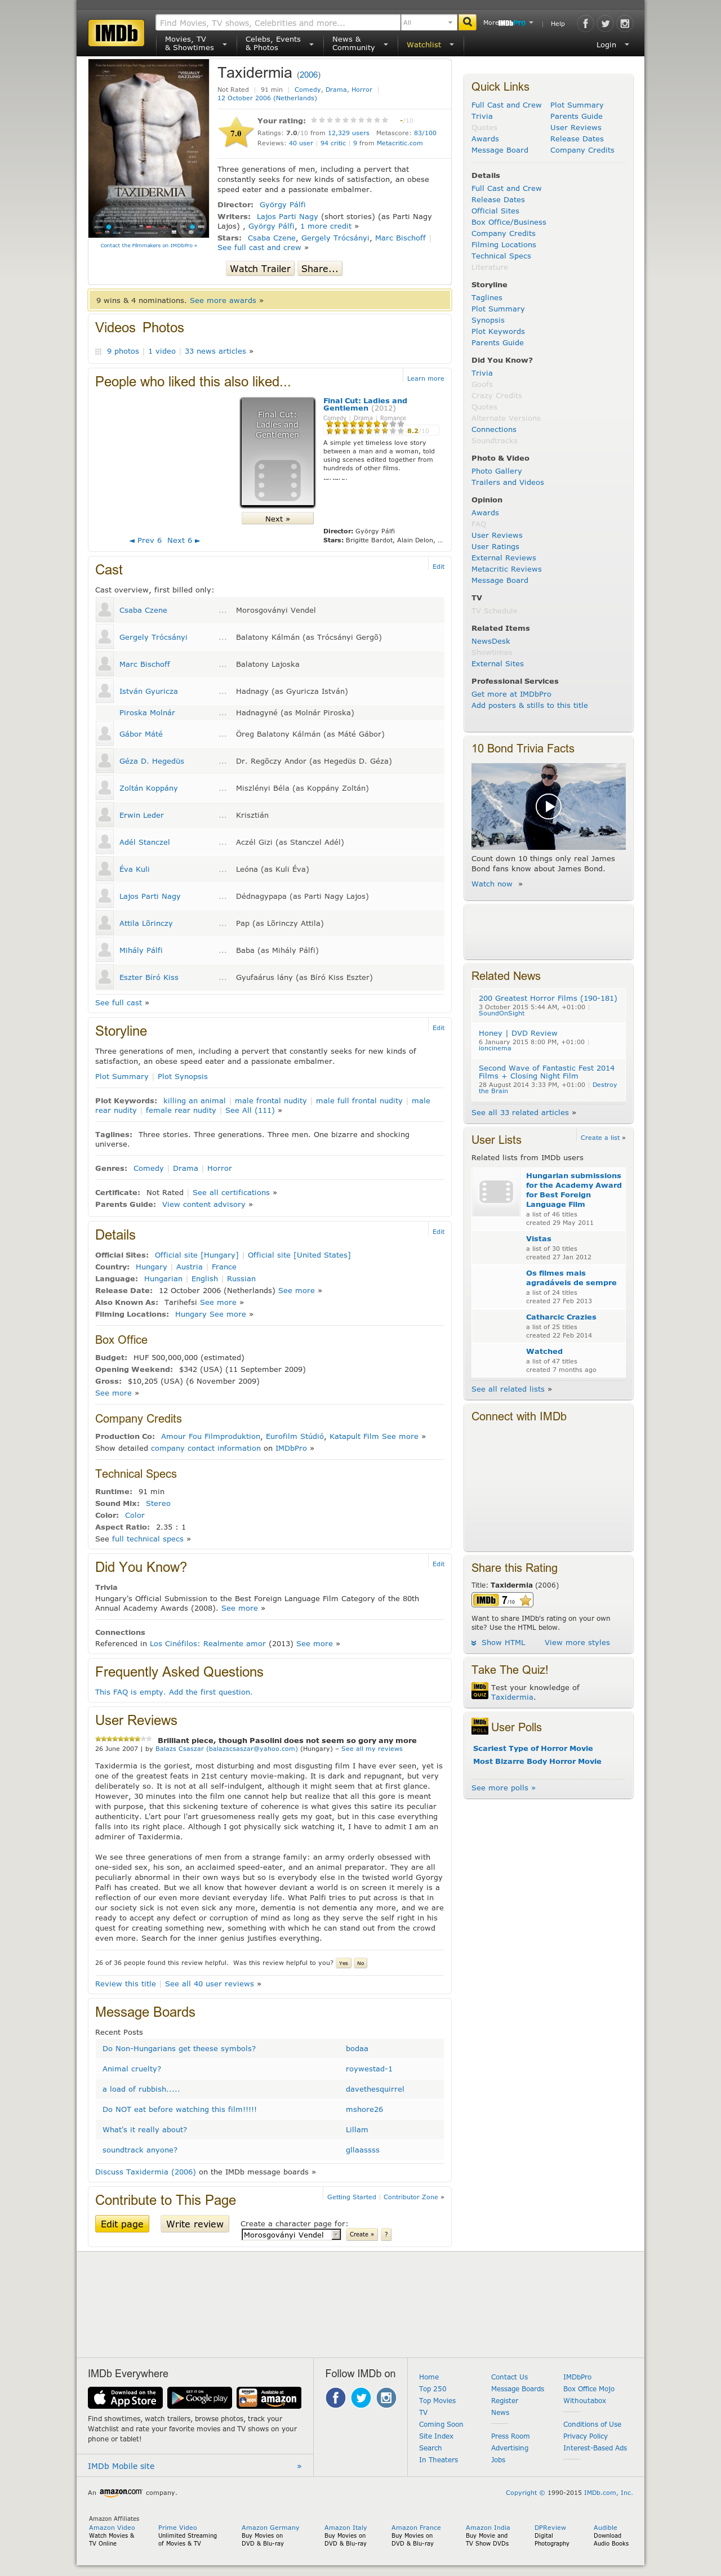Click the Twitter icon under Follow IMDb on

[361, 2397]
